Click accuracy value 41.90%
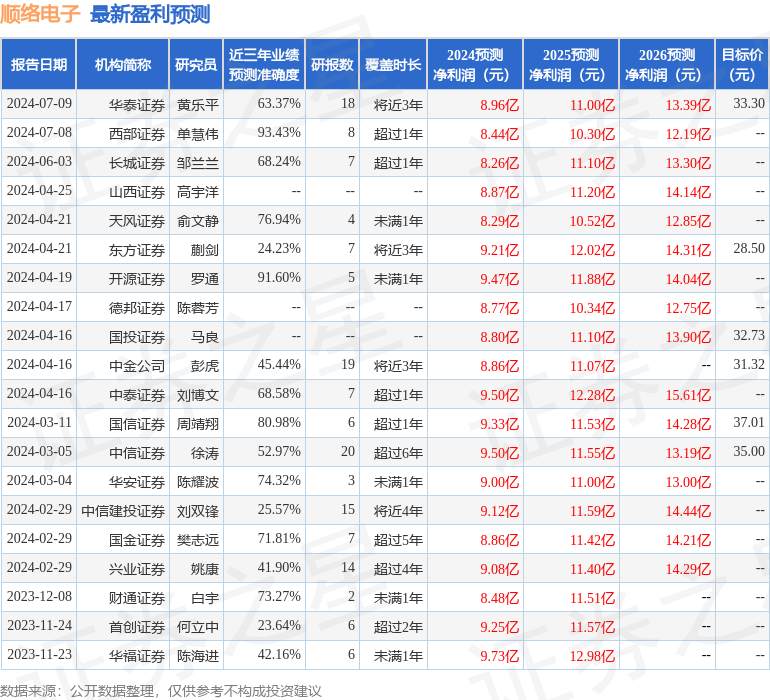770x700 pixels. [x=279, y=567]
